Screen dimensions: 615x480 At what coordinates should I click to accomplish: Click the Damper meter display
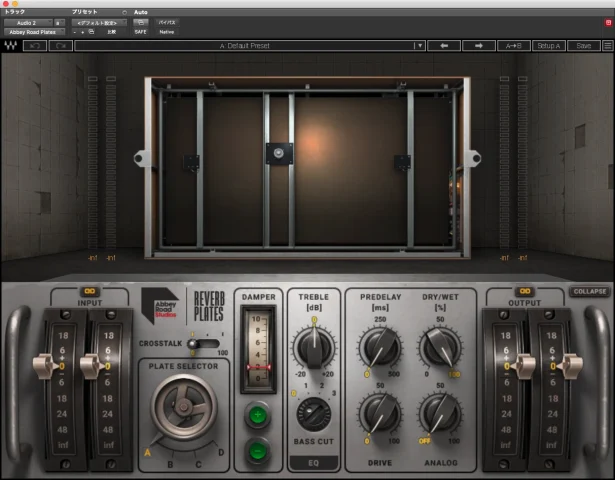[x=258, y=349]
